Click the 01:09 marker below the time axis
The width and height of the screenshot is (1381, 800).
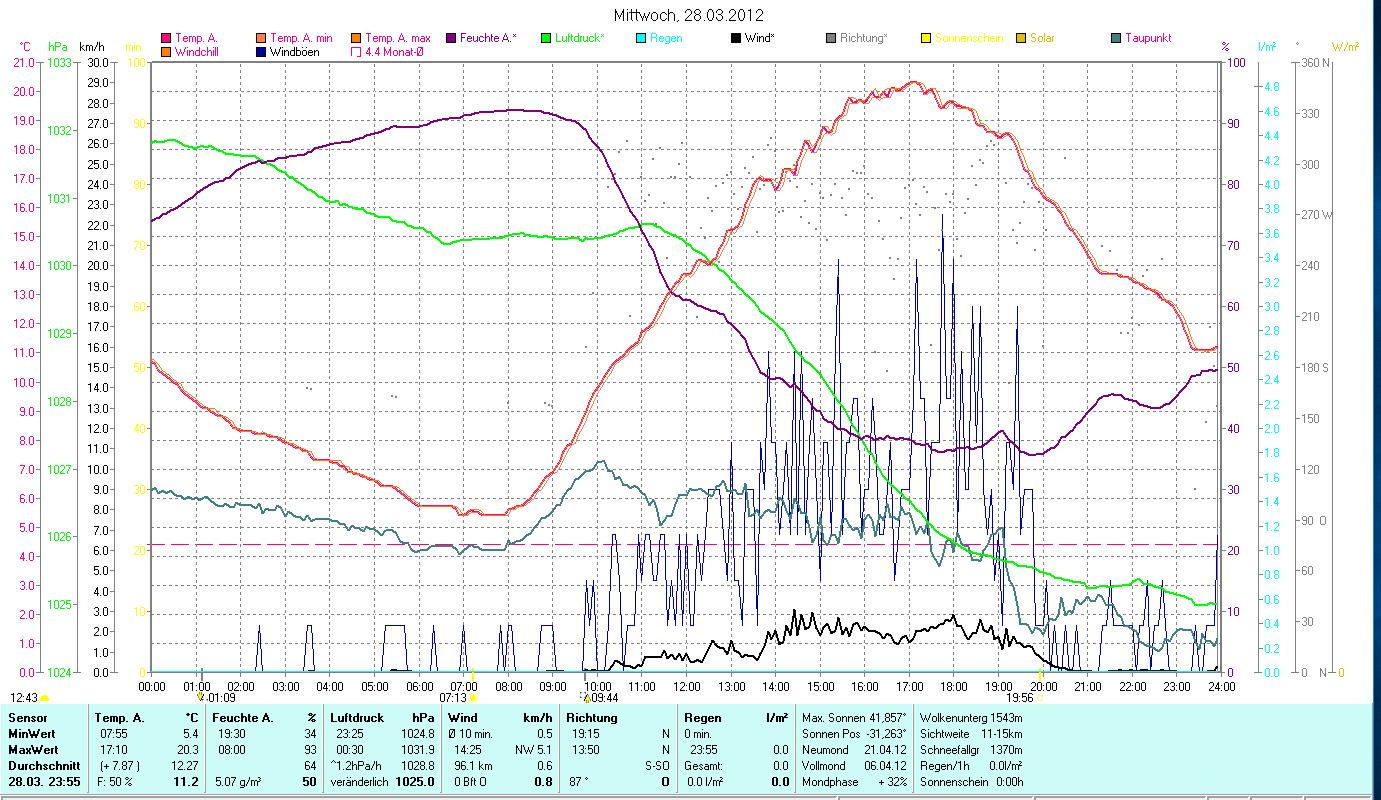201,697
